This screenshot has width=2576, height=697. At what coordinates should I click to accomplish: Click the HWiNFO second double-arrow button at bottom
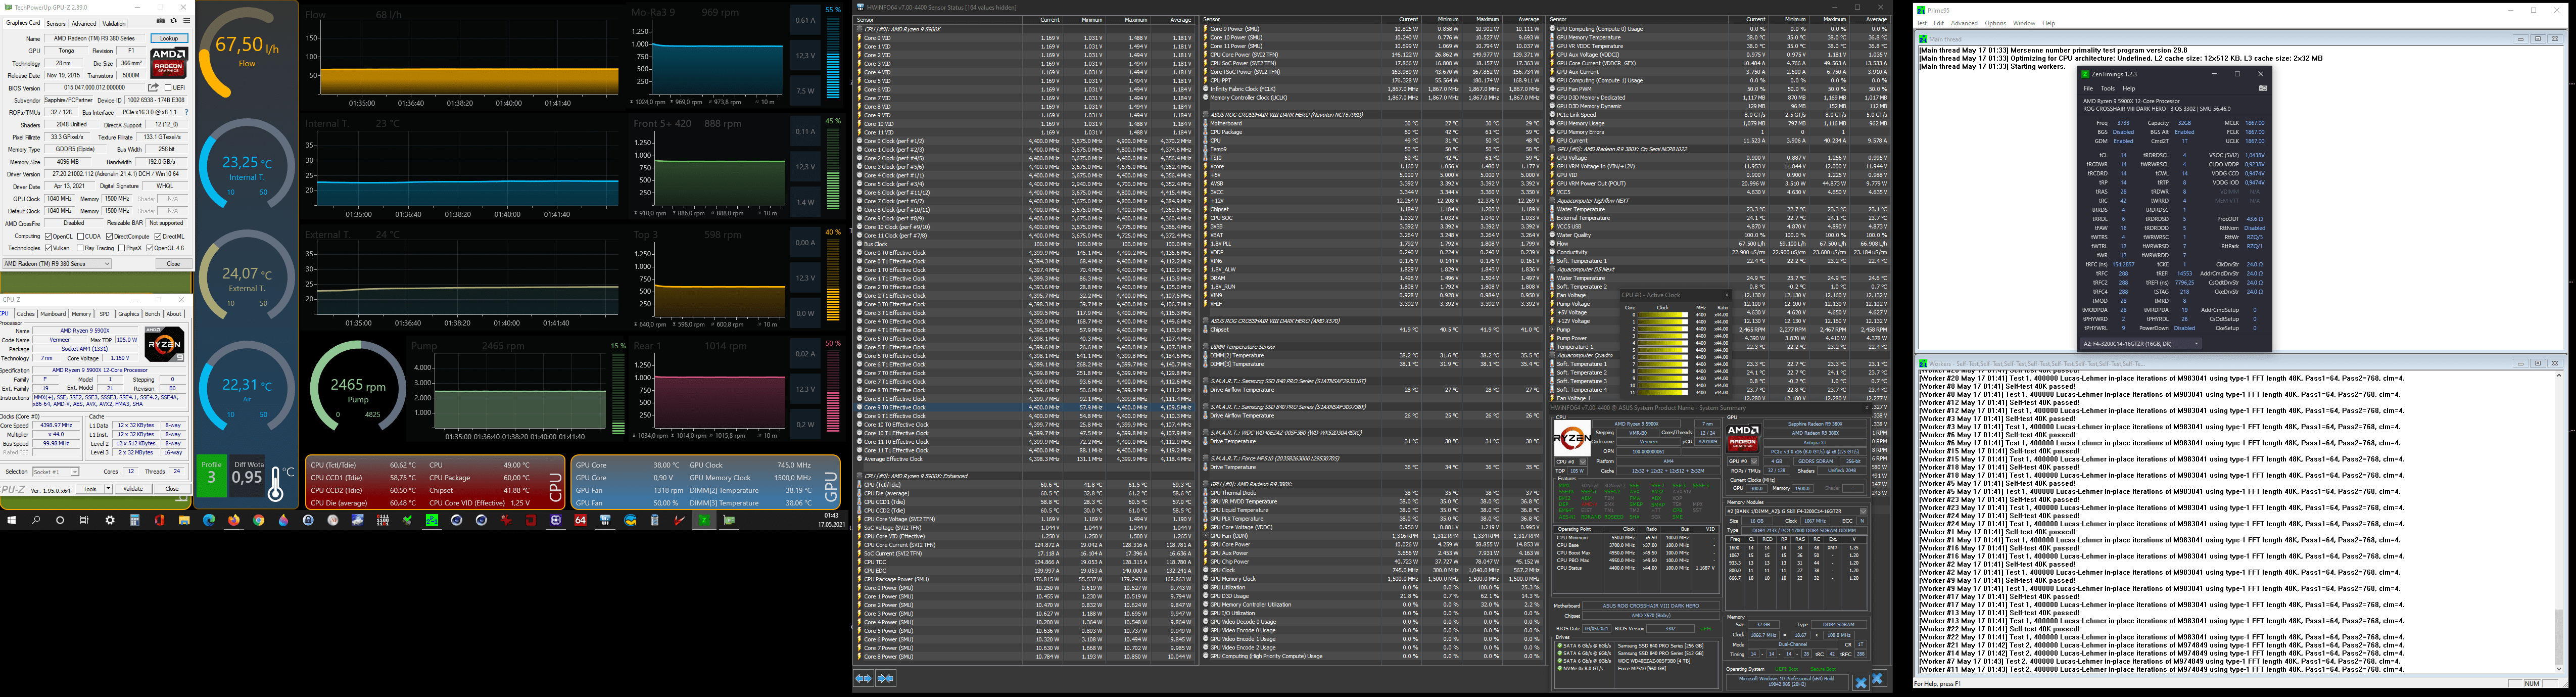tap(885, 678)
